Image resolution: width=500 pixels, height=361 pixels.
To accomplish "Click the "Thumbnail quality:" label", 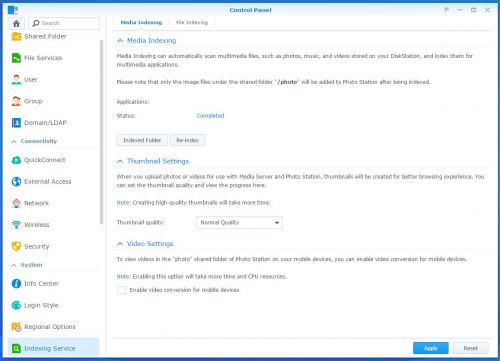I will (x=141, y=223).
